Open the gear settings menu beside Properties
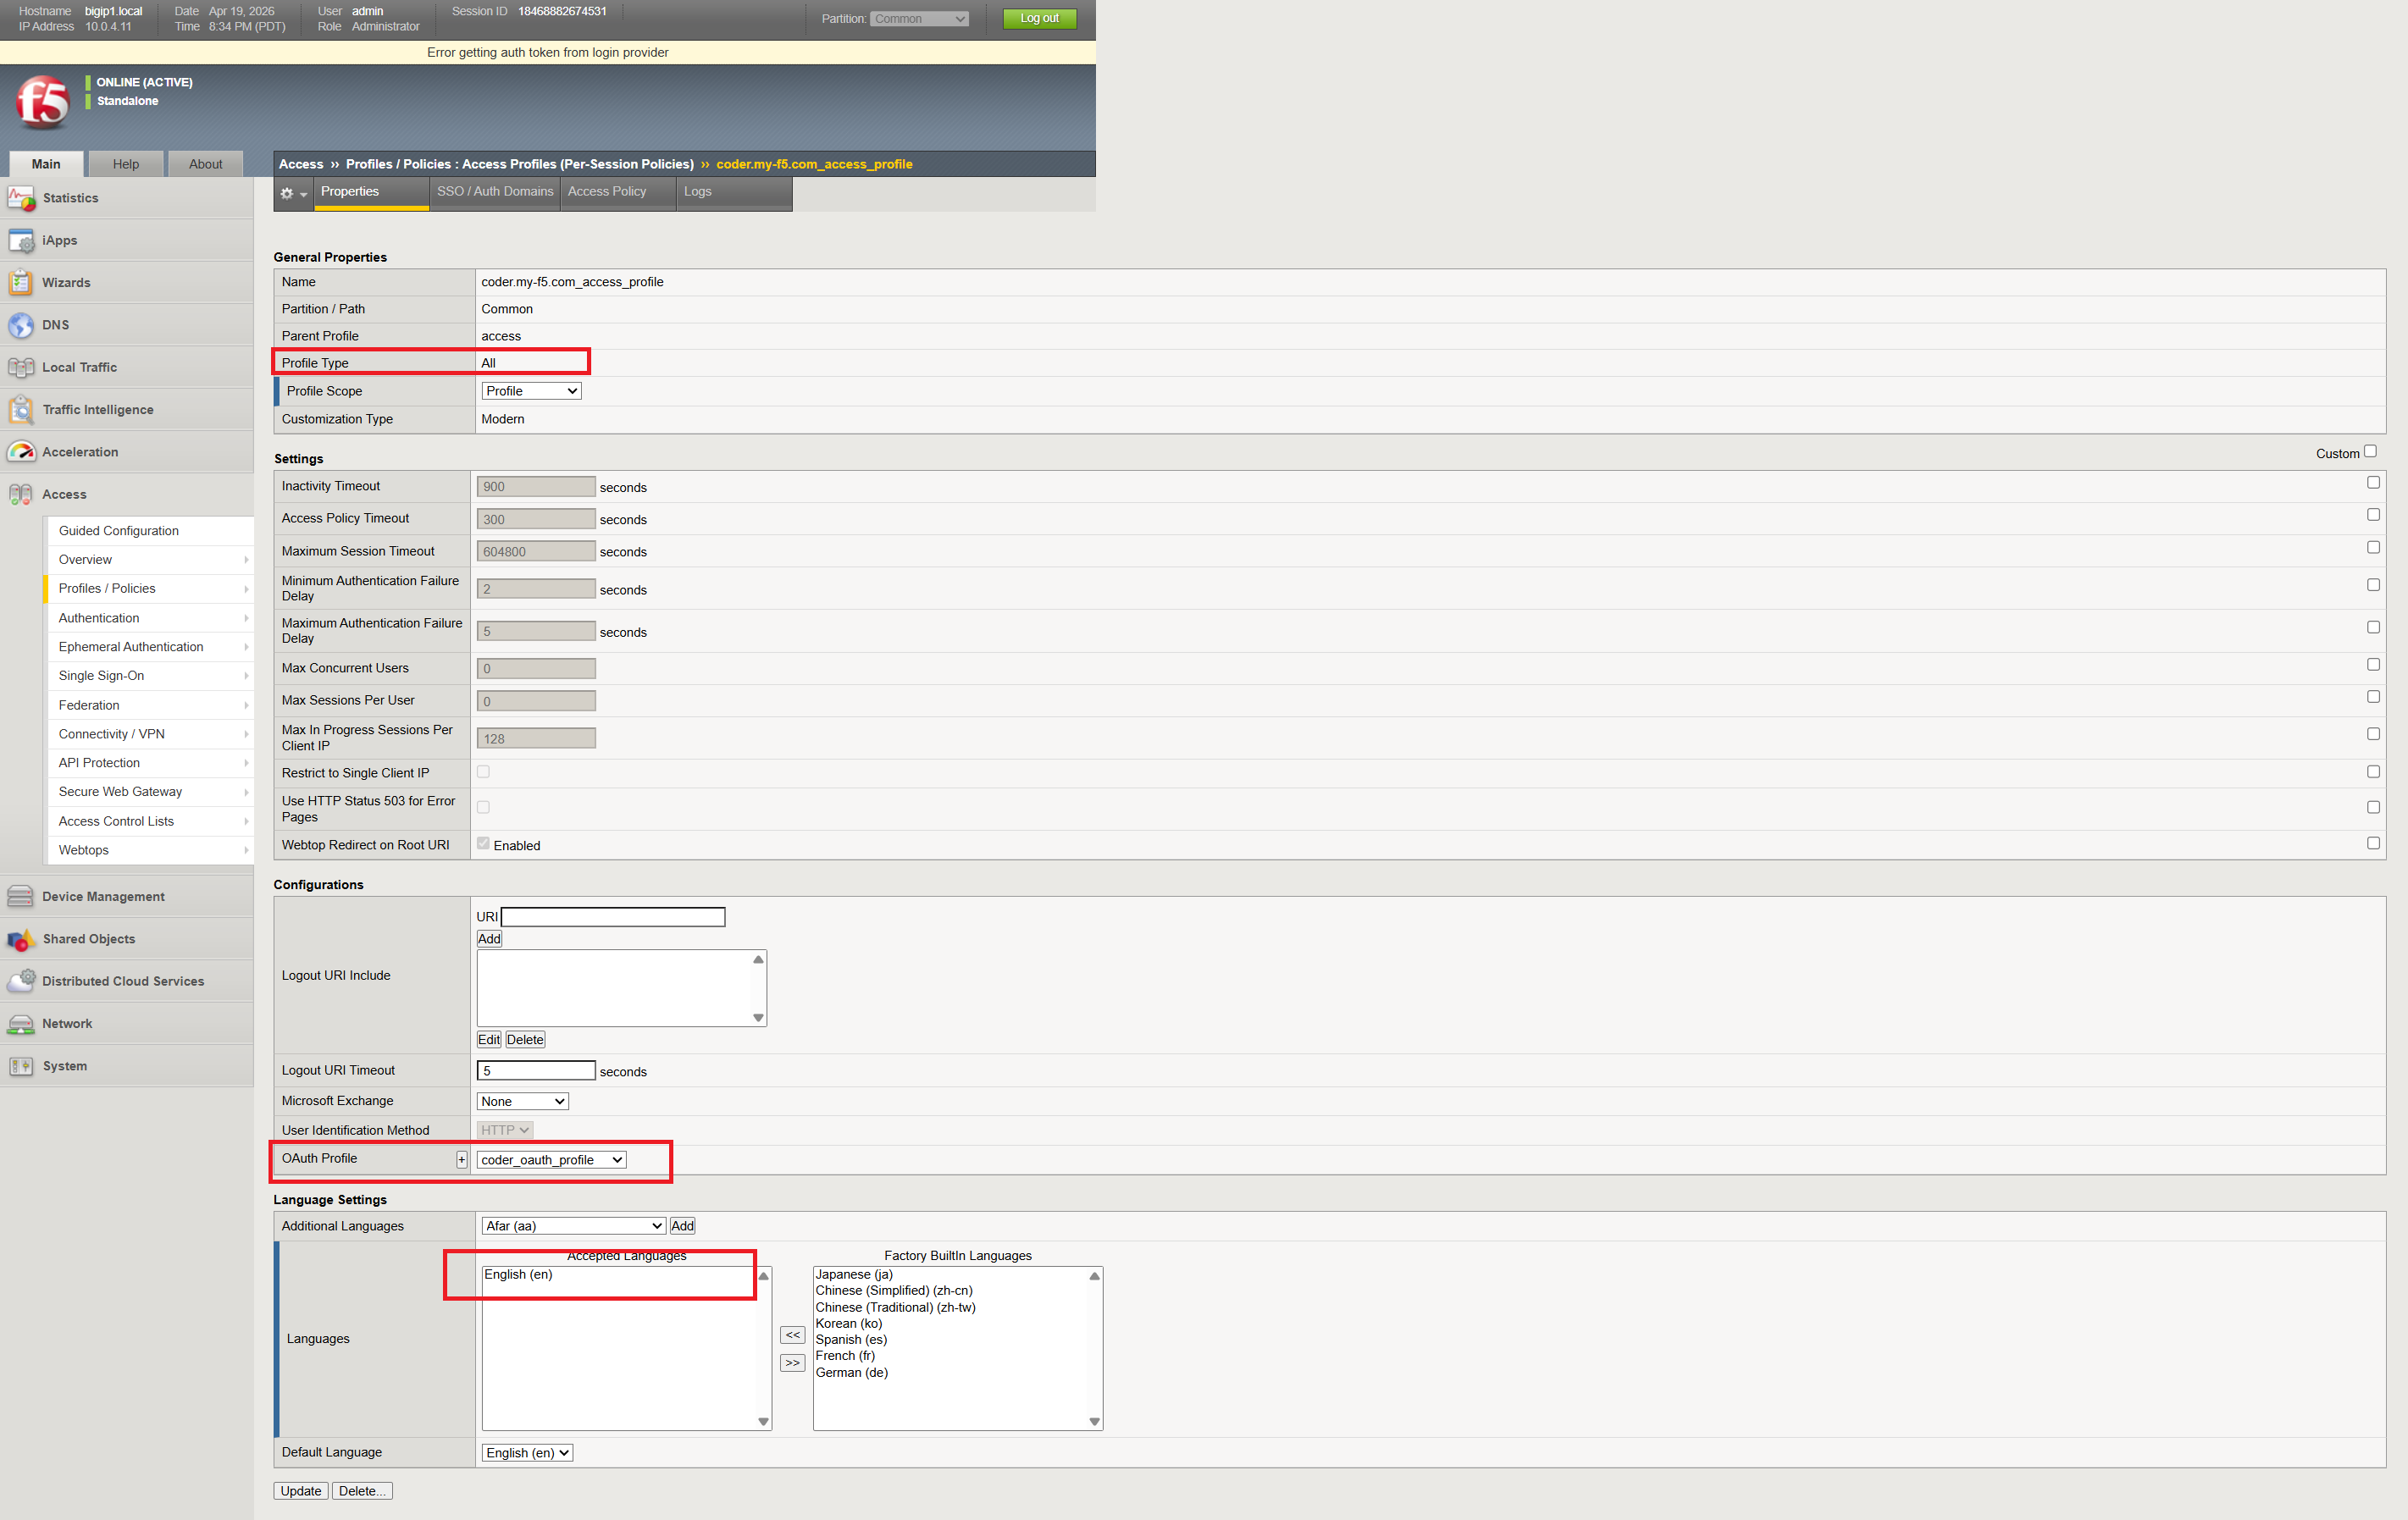Viewport: 2408px width, 1520px height. 293,193
